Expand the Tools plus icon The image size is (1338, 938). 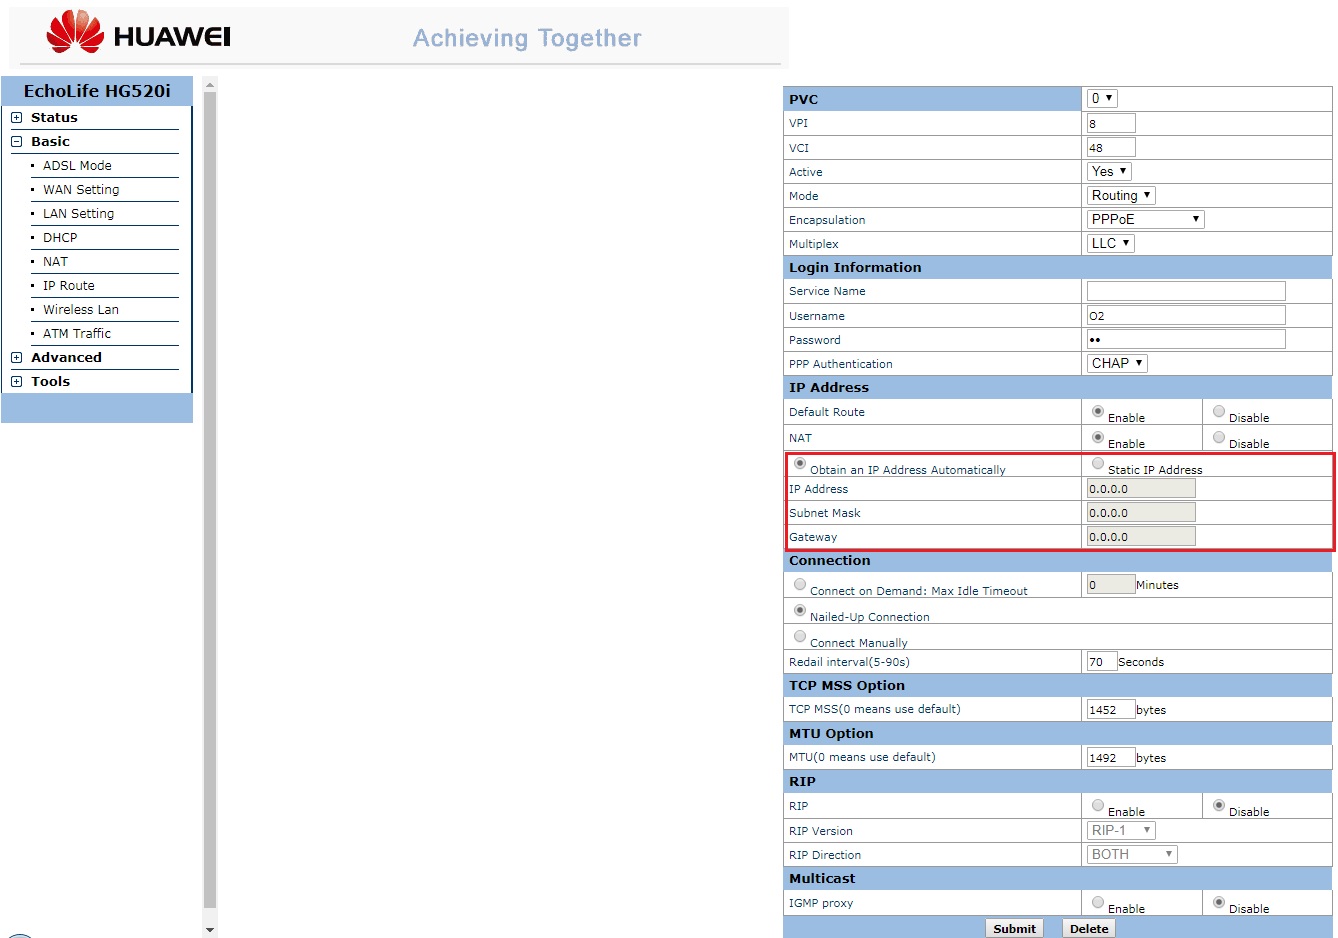(17, 382)
